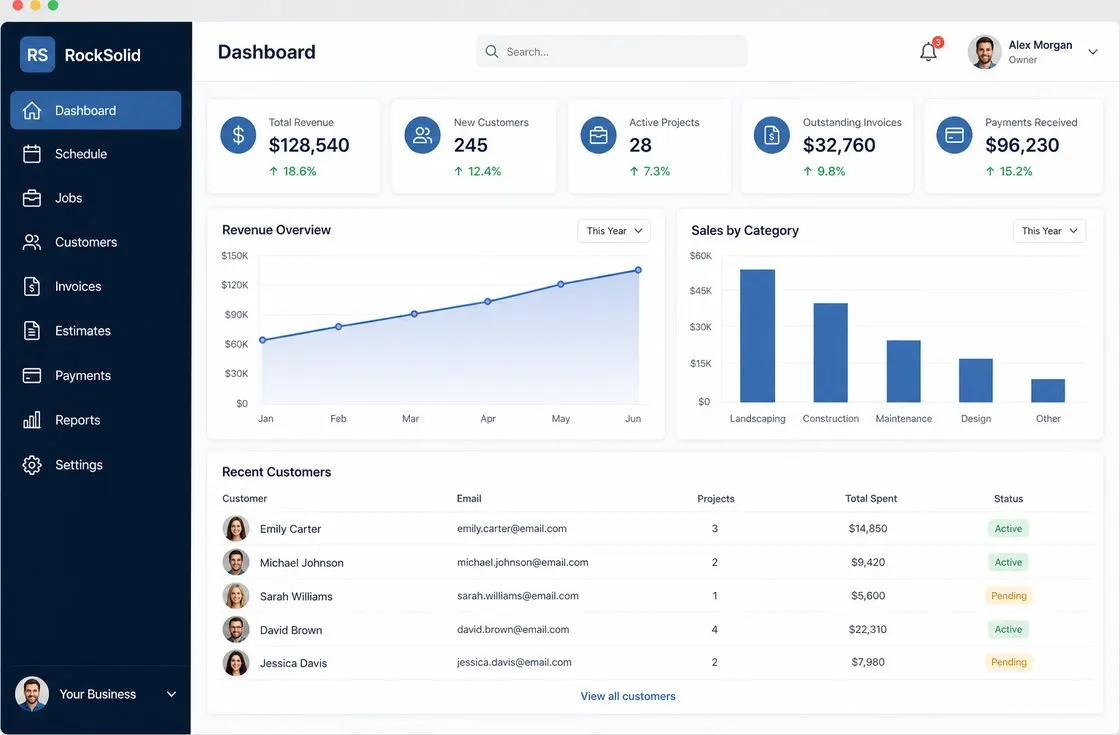Click the Search input field

click(611, 51)
